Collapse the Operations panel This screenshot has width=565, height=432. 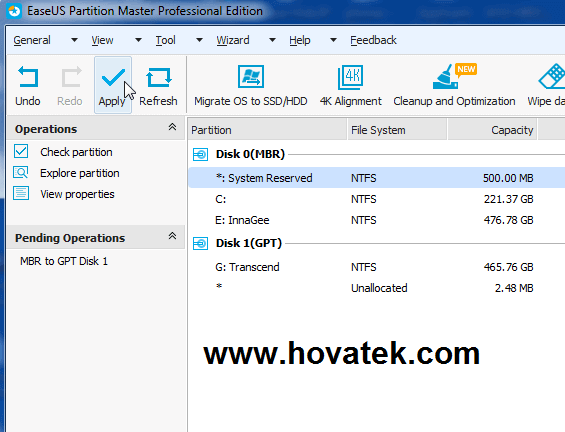coord(172,127)
